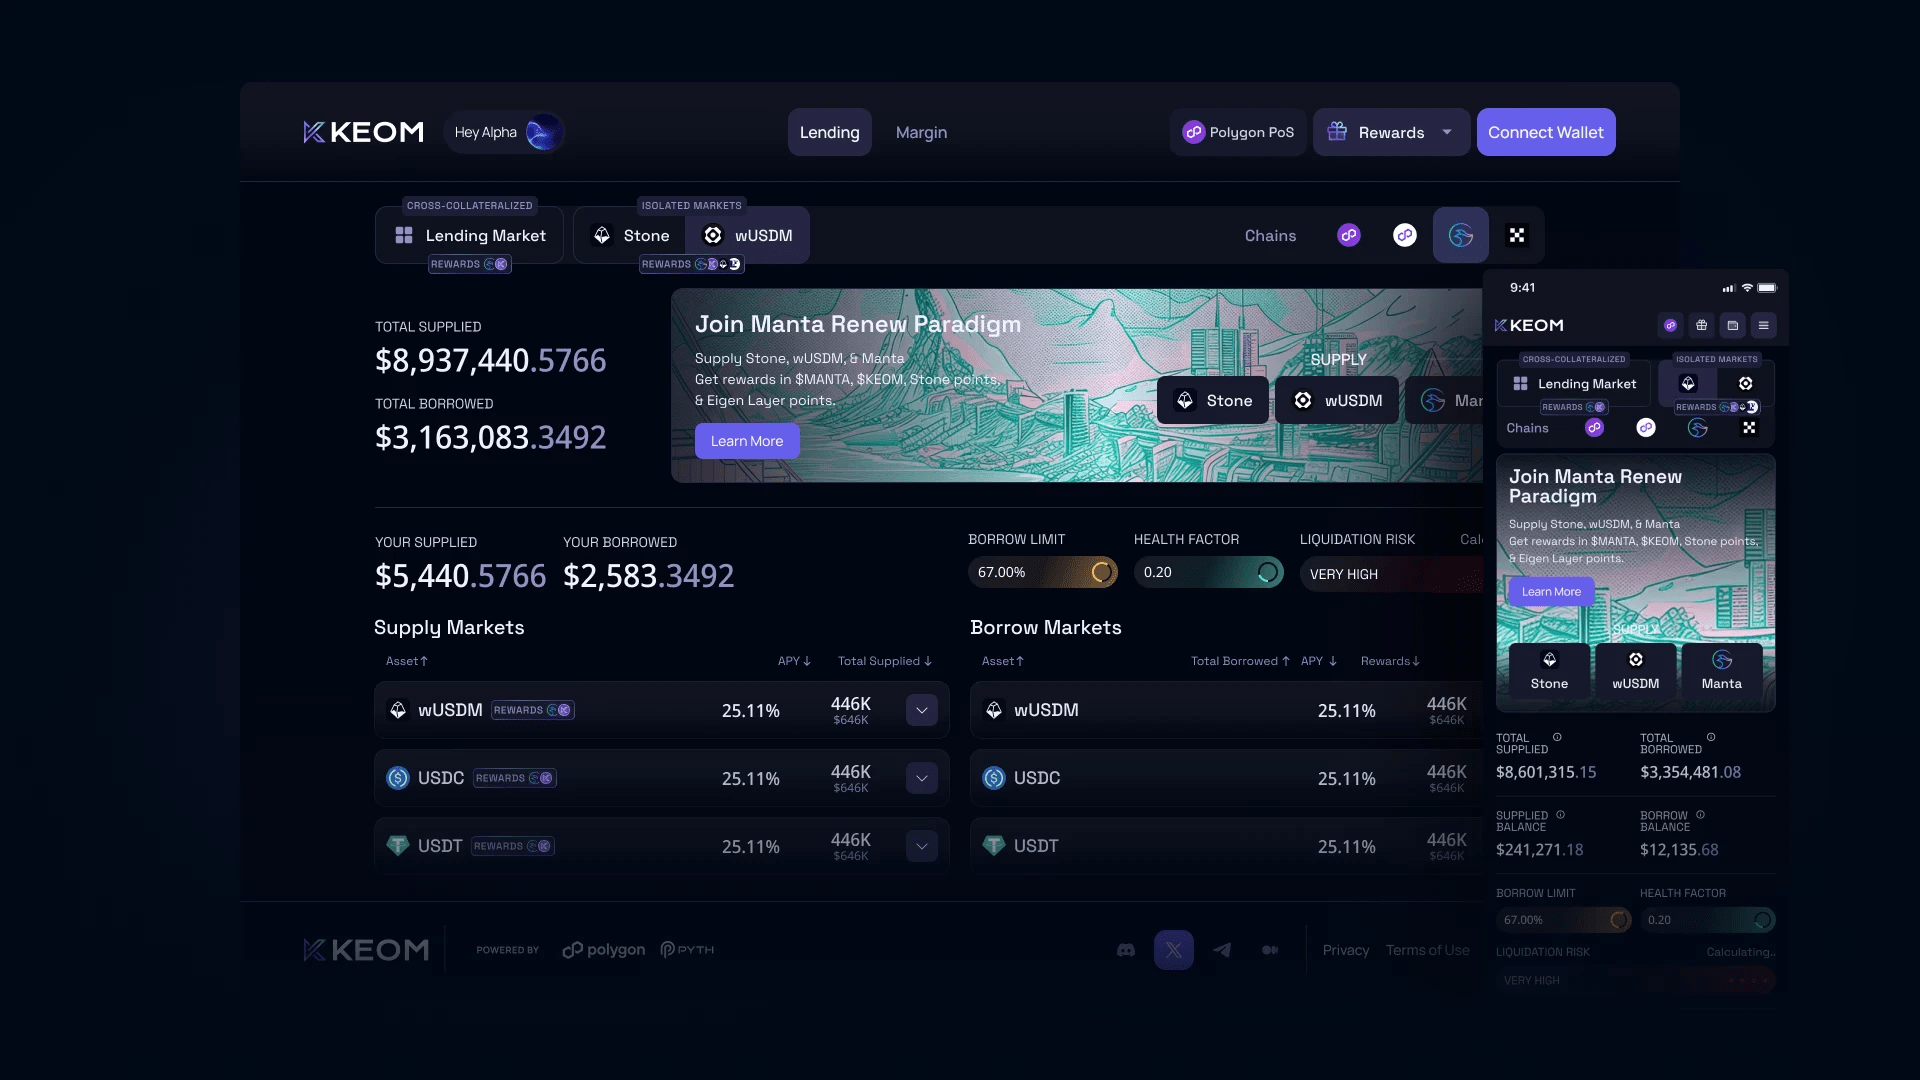Image resolution: width=1920 pixels, height=1080 pixels.
Task: Select the Manta chain icon in desktop Chains row
Action: [x=1461, y=235]
